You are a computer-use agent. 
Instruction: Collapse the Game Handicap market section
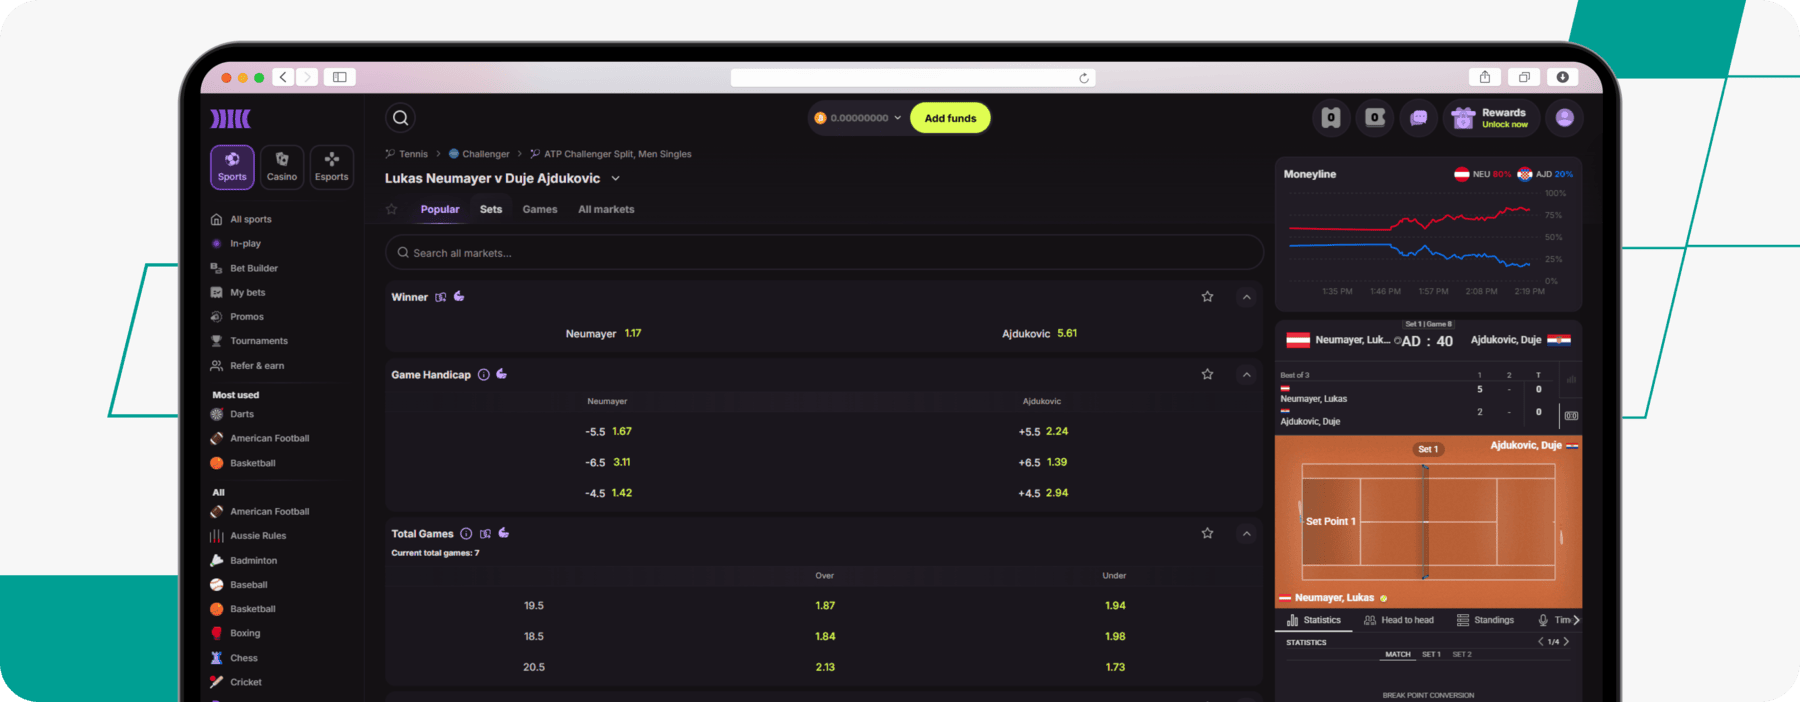1246,374
